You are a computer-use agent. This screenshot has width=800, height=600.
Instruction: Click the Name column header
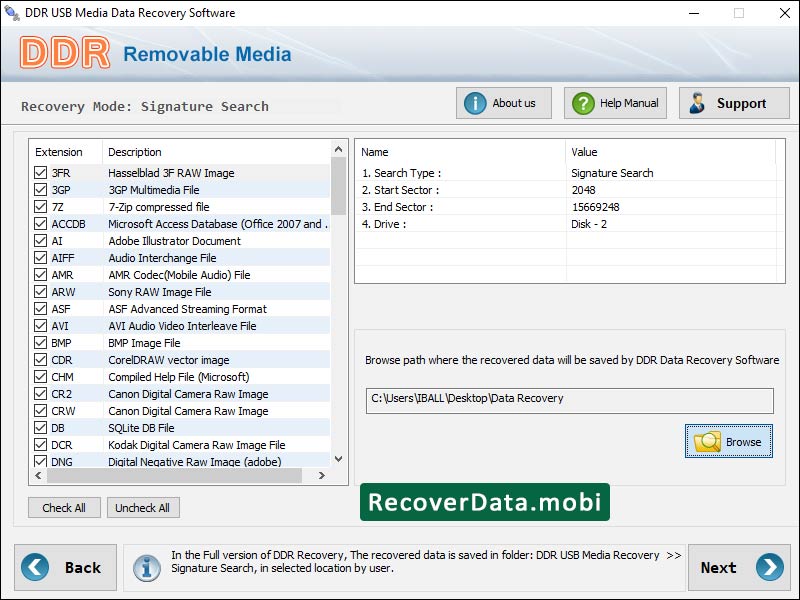[x=460, y=152]
